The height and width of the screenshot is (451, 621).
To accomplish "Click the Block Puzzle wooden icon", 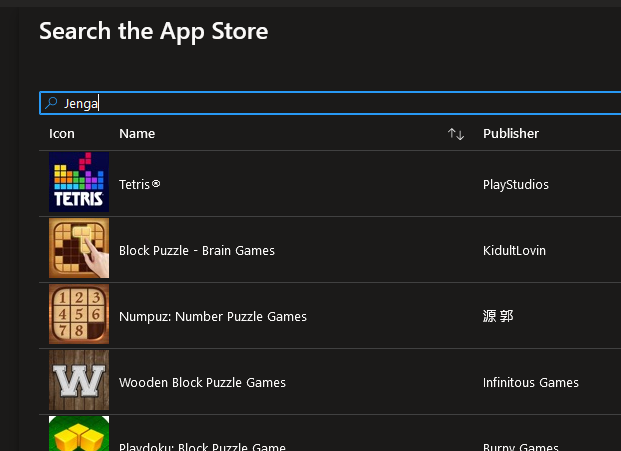I will click(x=79, y=248).
